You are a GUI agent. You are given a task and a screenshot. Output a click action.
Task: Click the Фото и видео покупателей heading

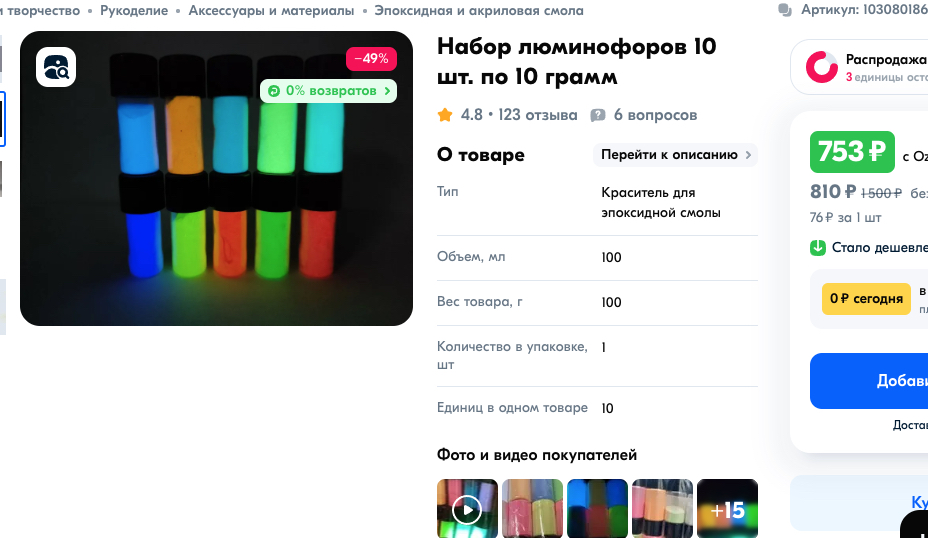coord(537,455)
